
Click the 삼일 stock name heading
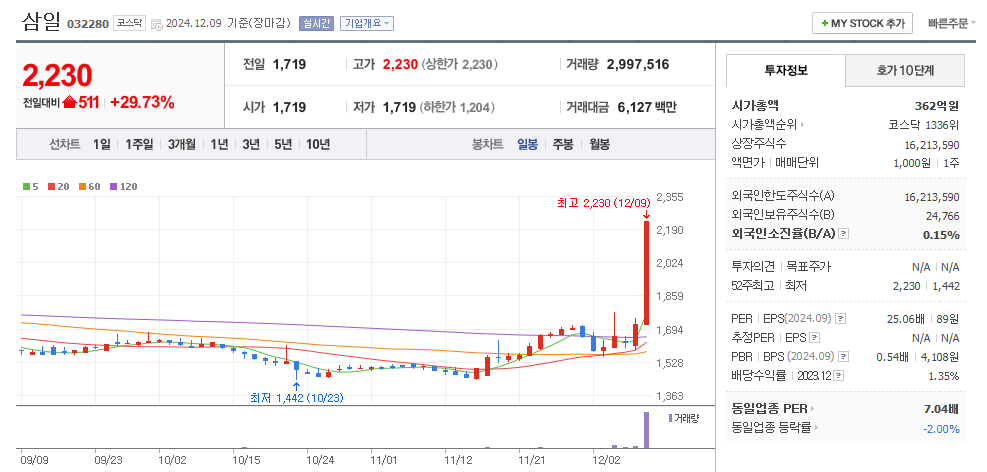[x=41, y=23]
